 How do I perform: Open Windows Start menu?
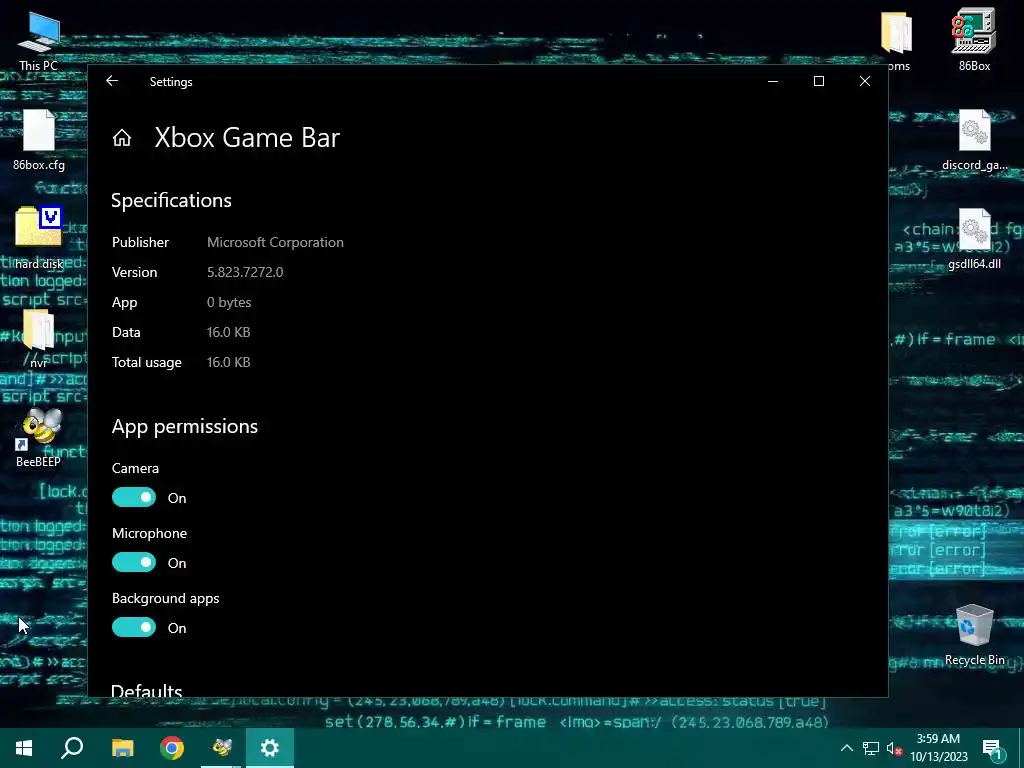pos(24,748)
